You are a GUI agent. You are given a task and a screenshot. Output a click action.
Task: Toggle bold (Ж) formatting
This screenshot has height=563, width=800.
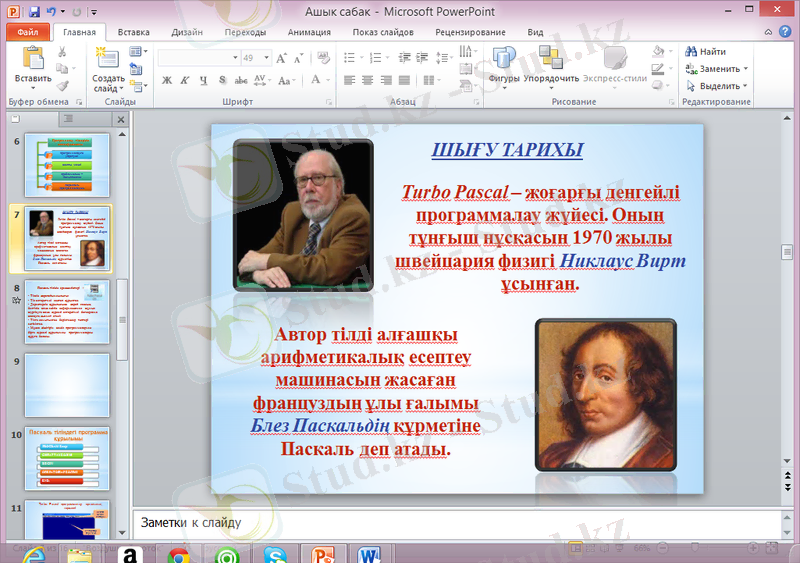(x=167, y=80)
